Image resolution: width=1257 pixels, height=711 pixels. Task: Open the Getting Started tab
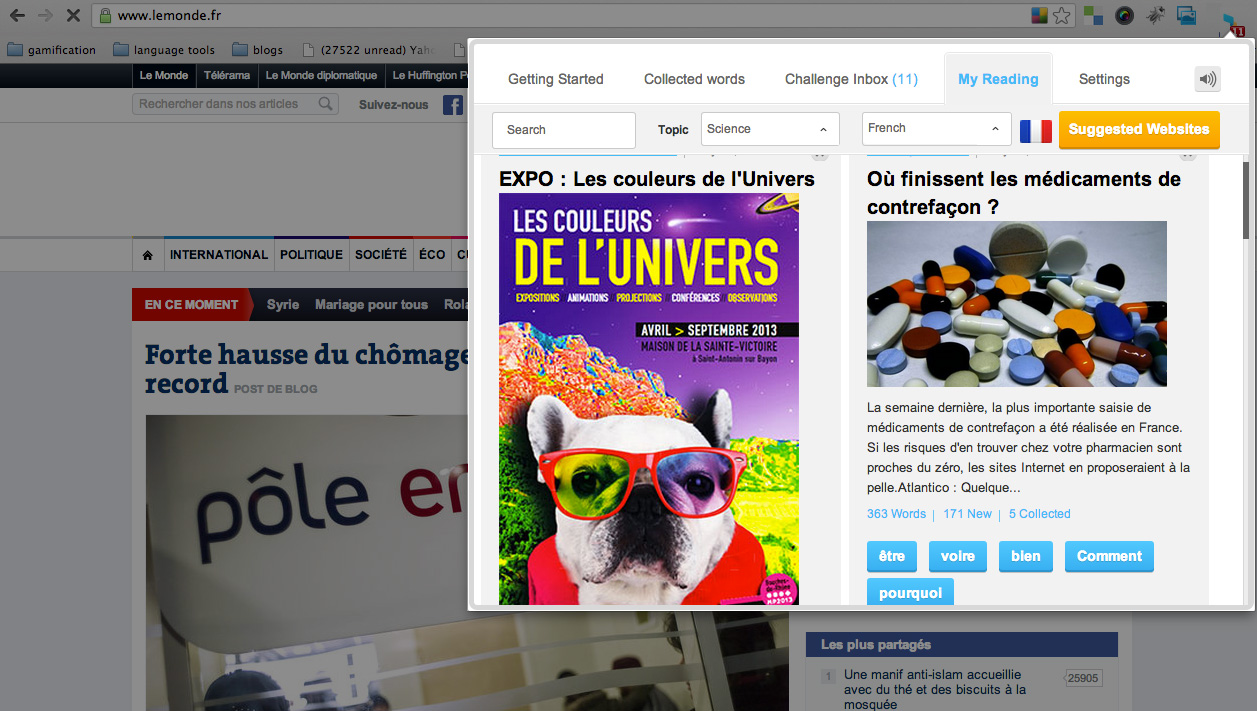556,79
